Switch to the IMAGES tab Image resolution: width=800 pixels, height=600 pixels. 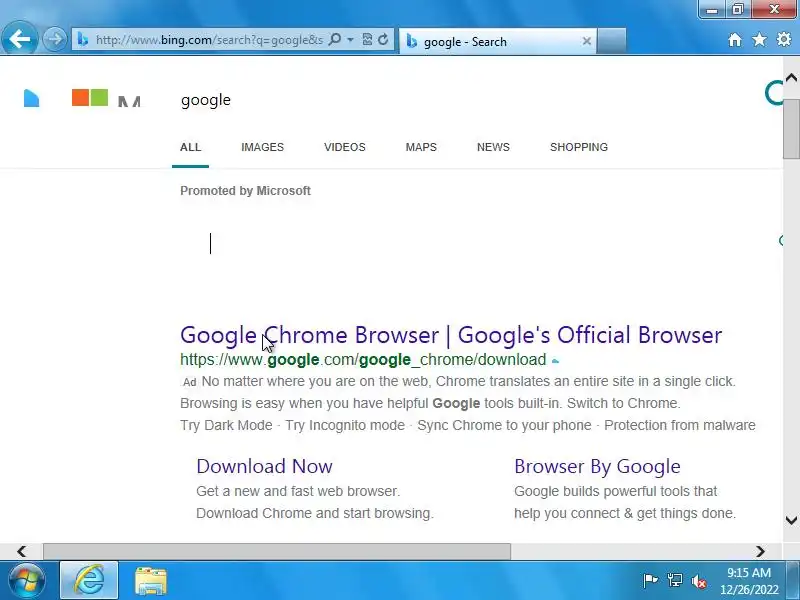coord(262,147)
